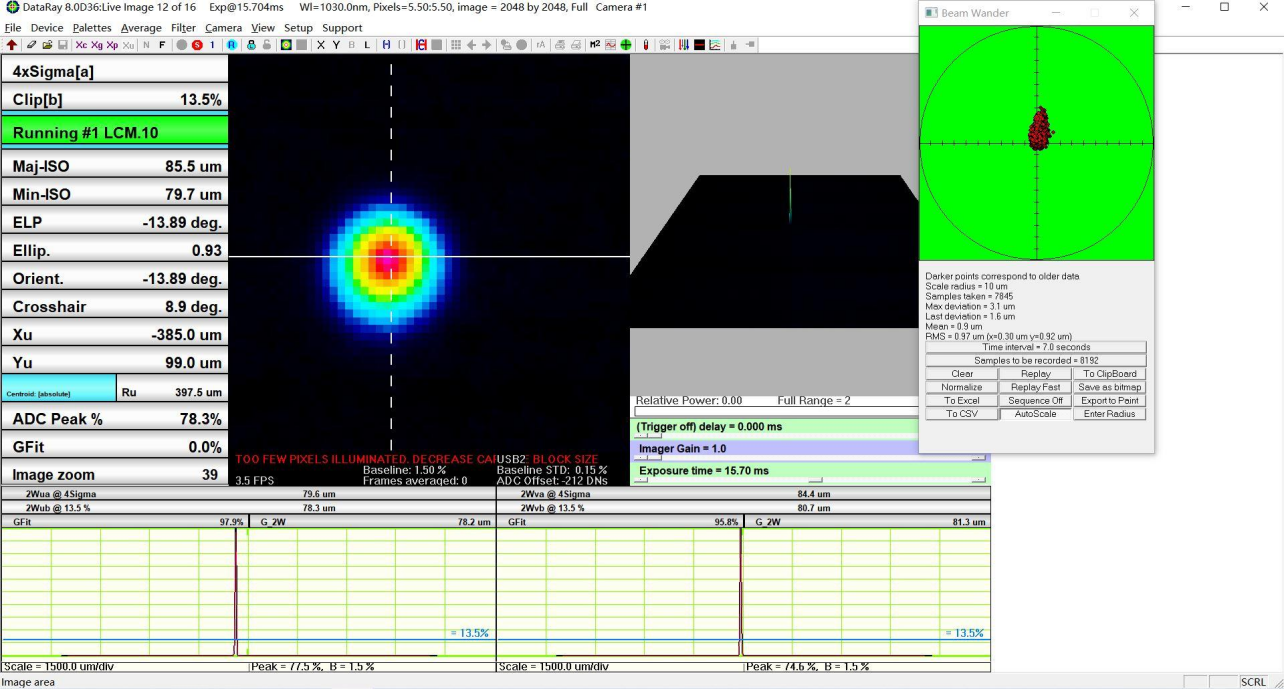Click the To Excel button
The width and height of the screenshot is (1284, 689).
pyautogui.click(x=961, y=401)
